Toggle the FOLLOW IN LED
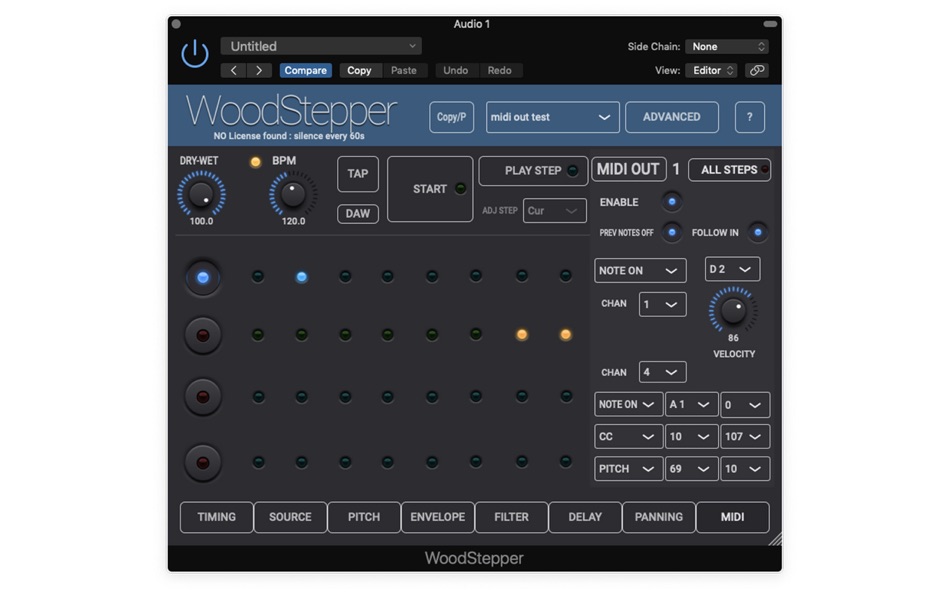The image size is (950, 594). [x=757, y=232]
